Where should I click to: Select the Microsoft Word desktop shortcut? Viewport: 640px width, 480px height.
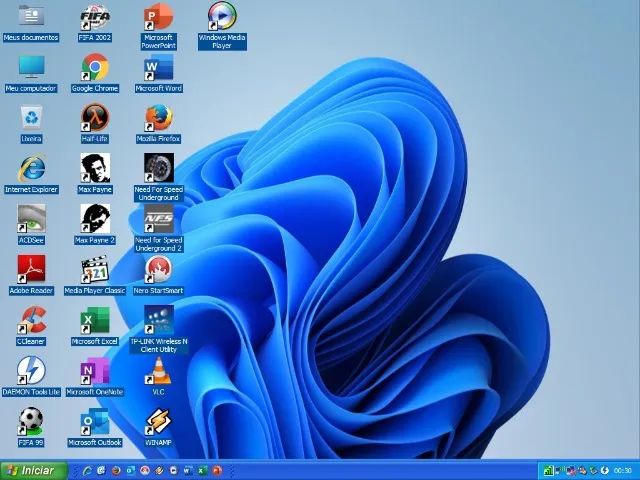coord(159,74)
